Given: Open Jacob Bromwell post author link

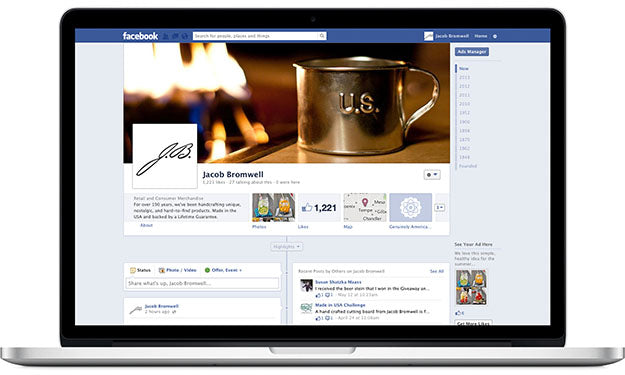Looking at the screenshot, I should tap(161, 306).
